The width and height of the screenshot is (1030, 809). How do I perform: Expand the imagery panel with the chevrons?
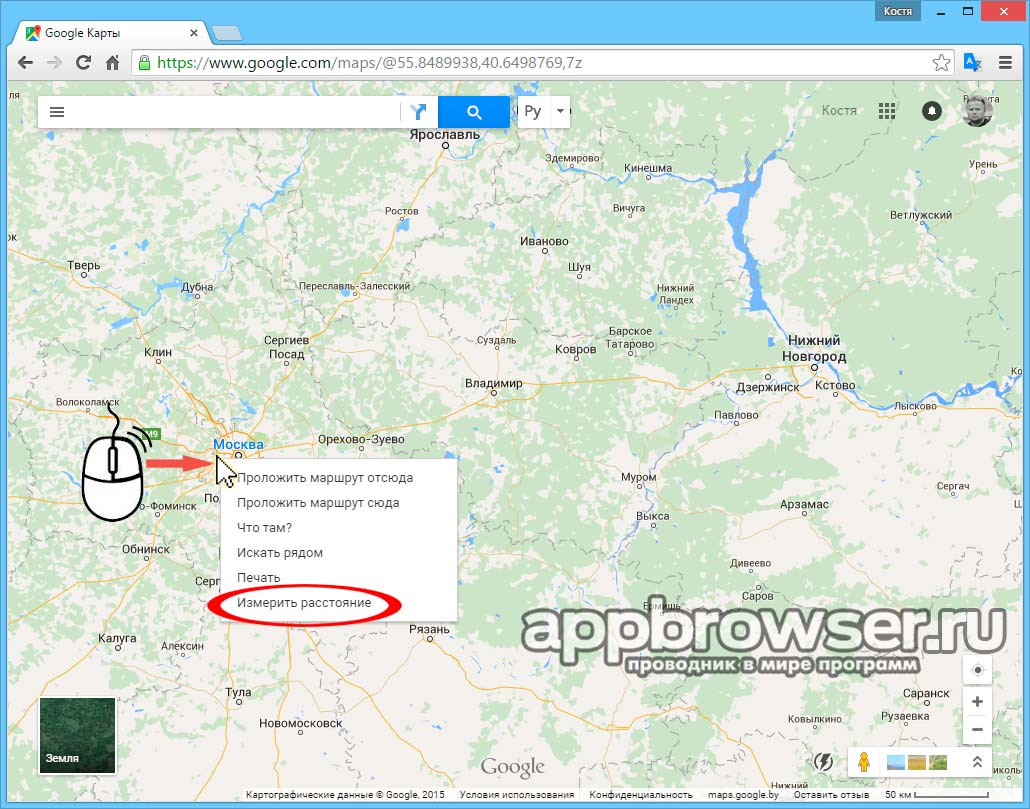click(977, 762)
